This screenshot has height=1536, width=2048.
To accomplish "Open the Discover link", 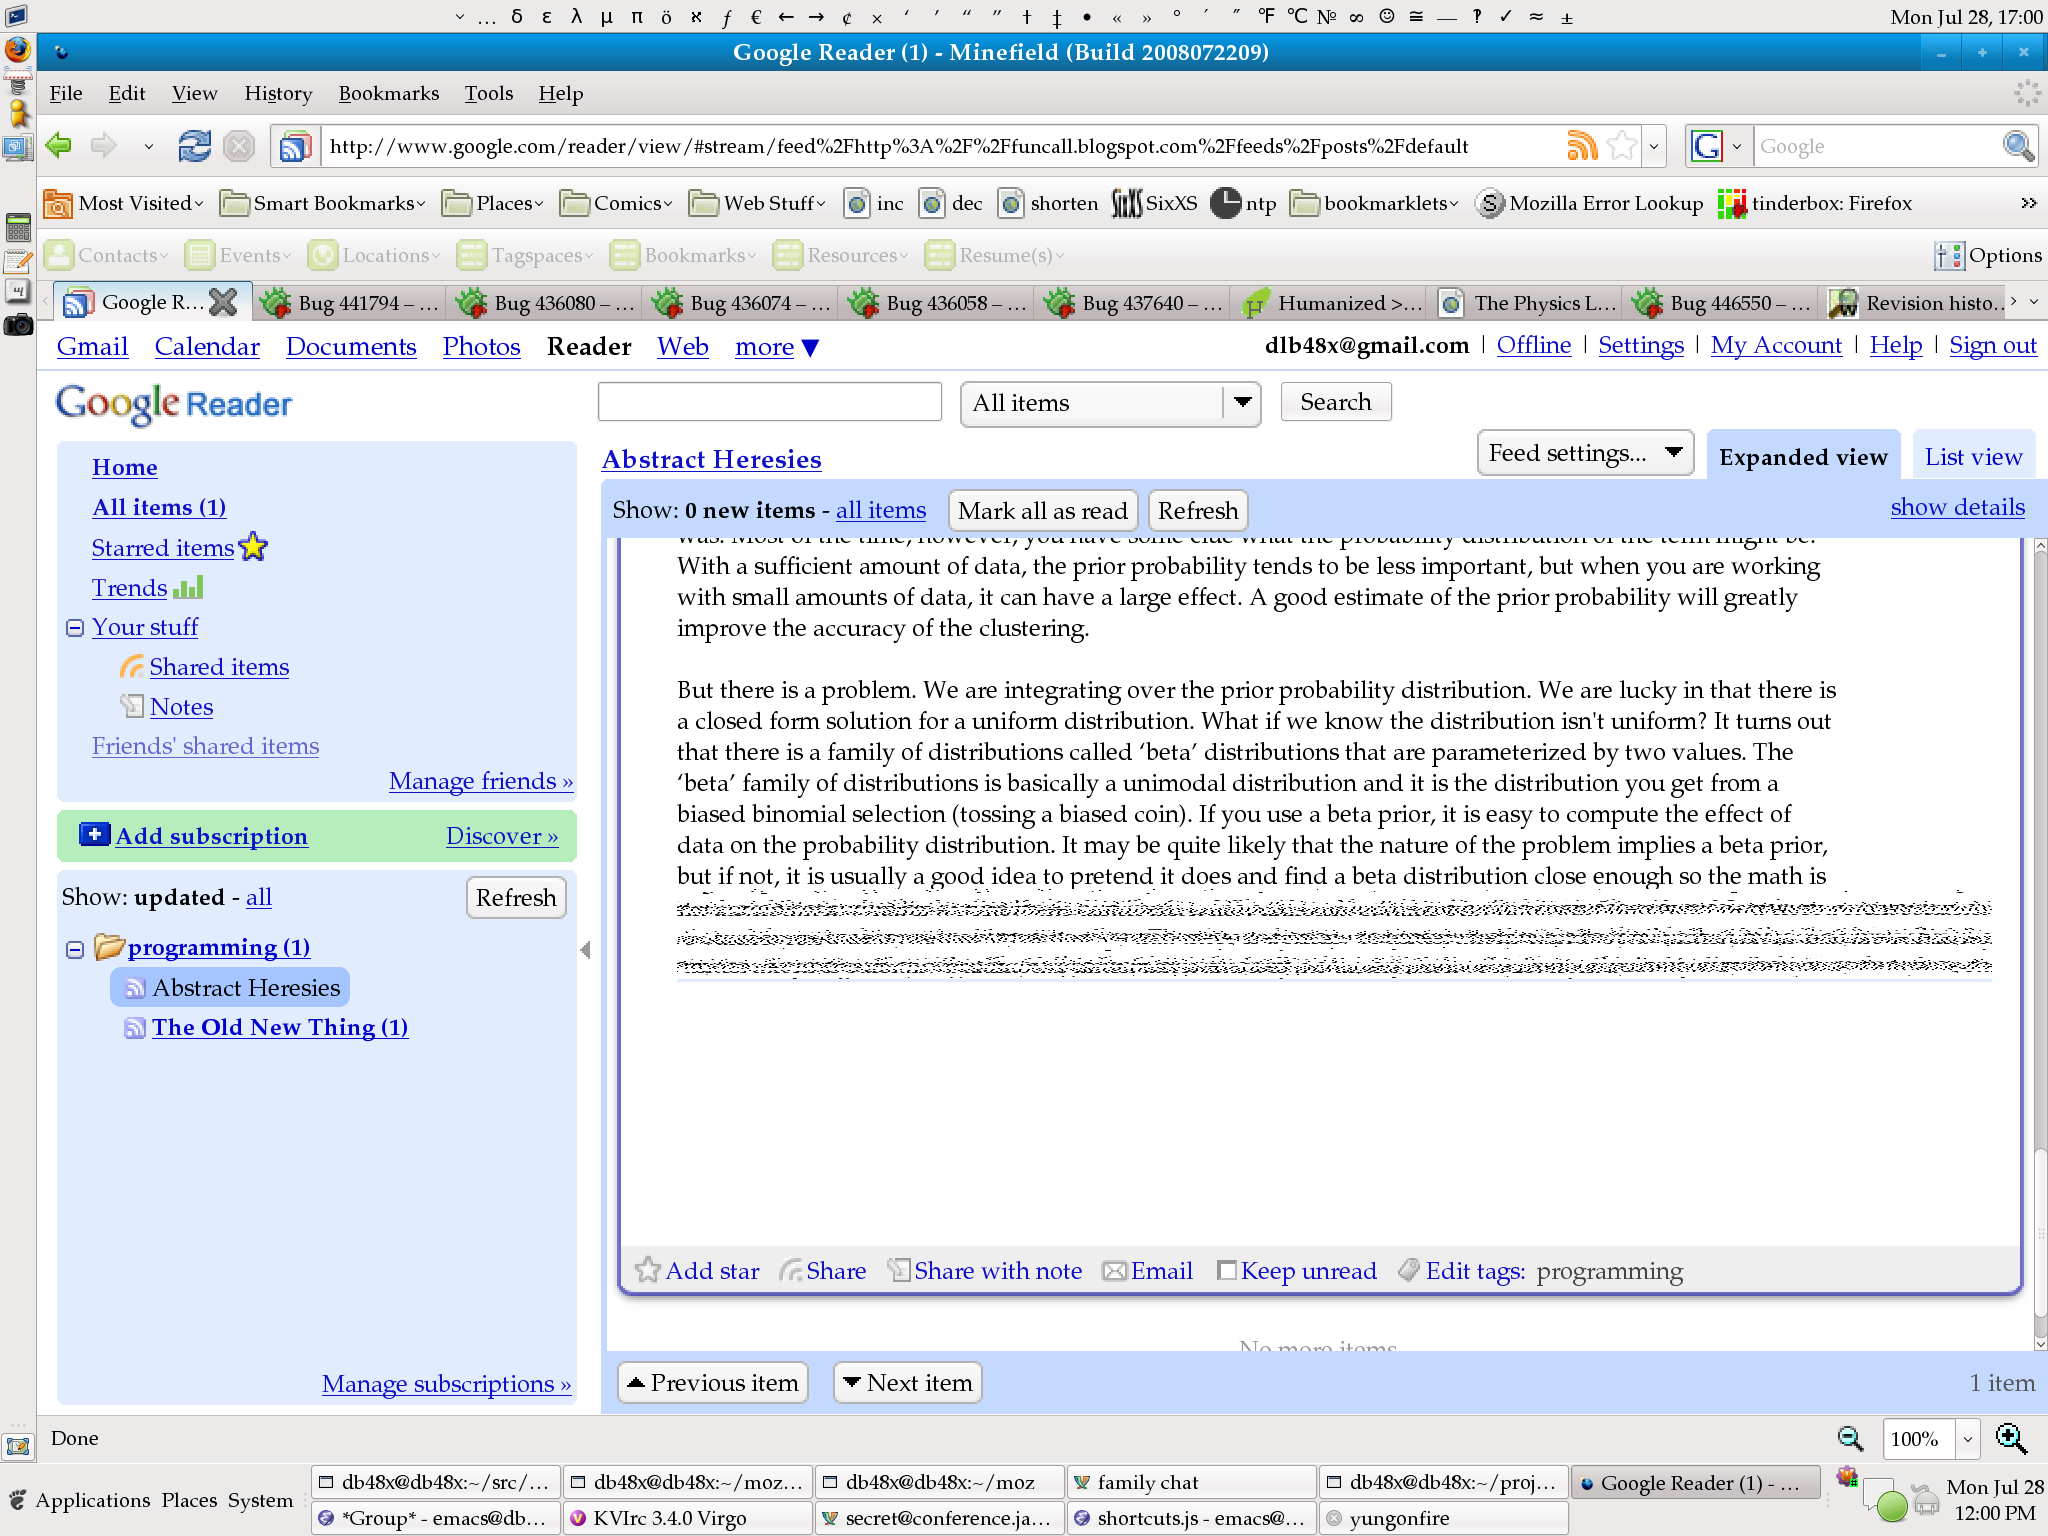I will (x=502, y=836).
